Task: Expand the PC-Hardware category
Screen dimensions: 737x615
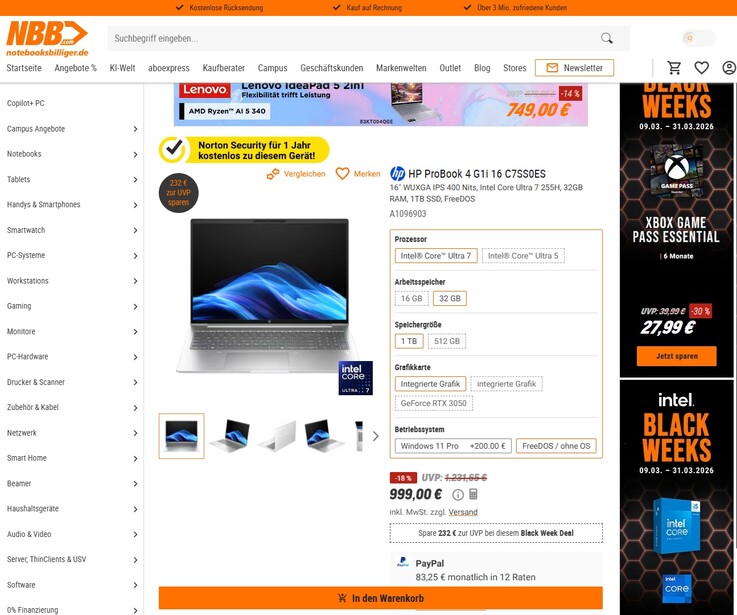Action: point(135,357)
